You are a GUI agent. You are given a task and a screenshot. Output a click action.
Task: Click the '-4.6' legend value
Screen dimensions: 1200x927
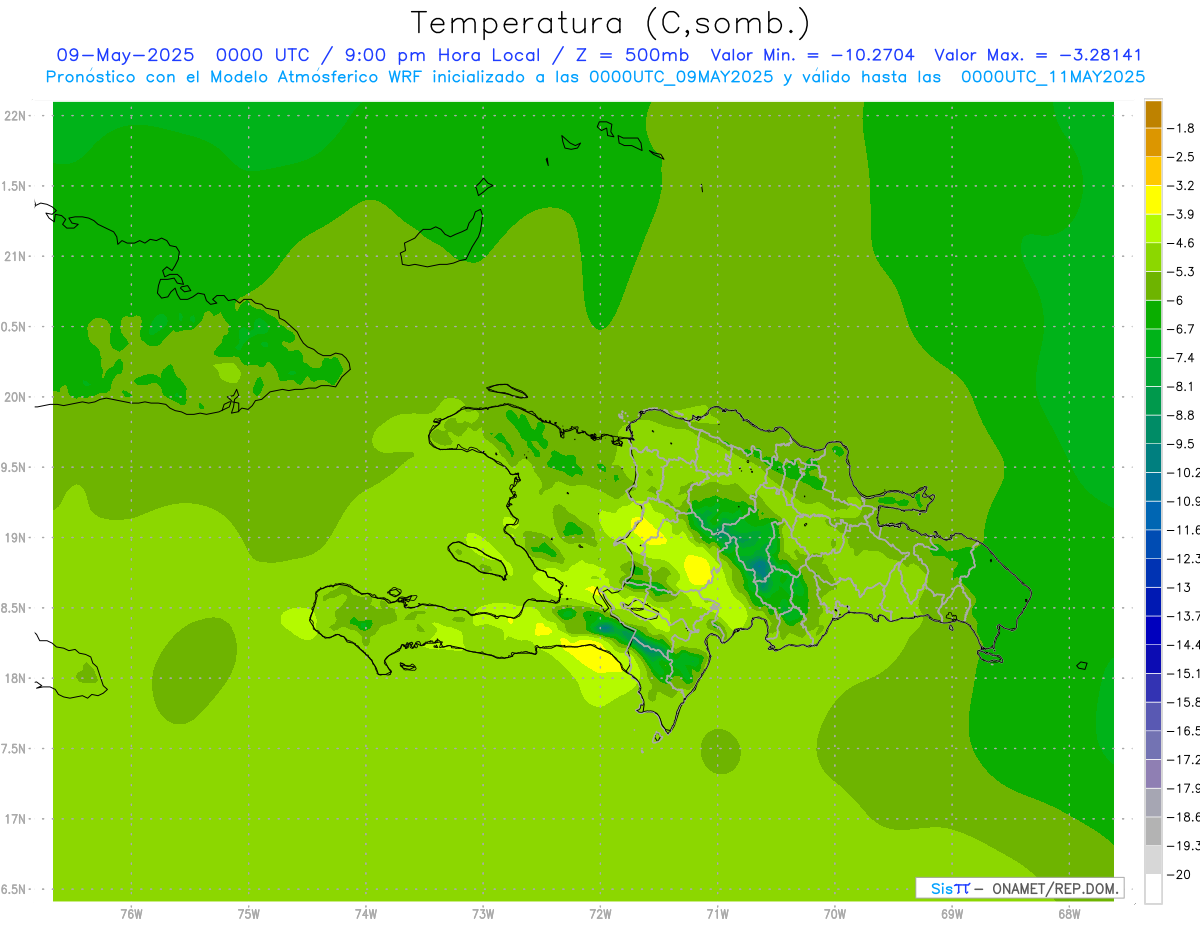(x=1182, y=243)
